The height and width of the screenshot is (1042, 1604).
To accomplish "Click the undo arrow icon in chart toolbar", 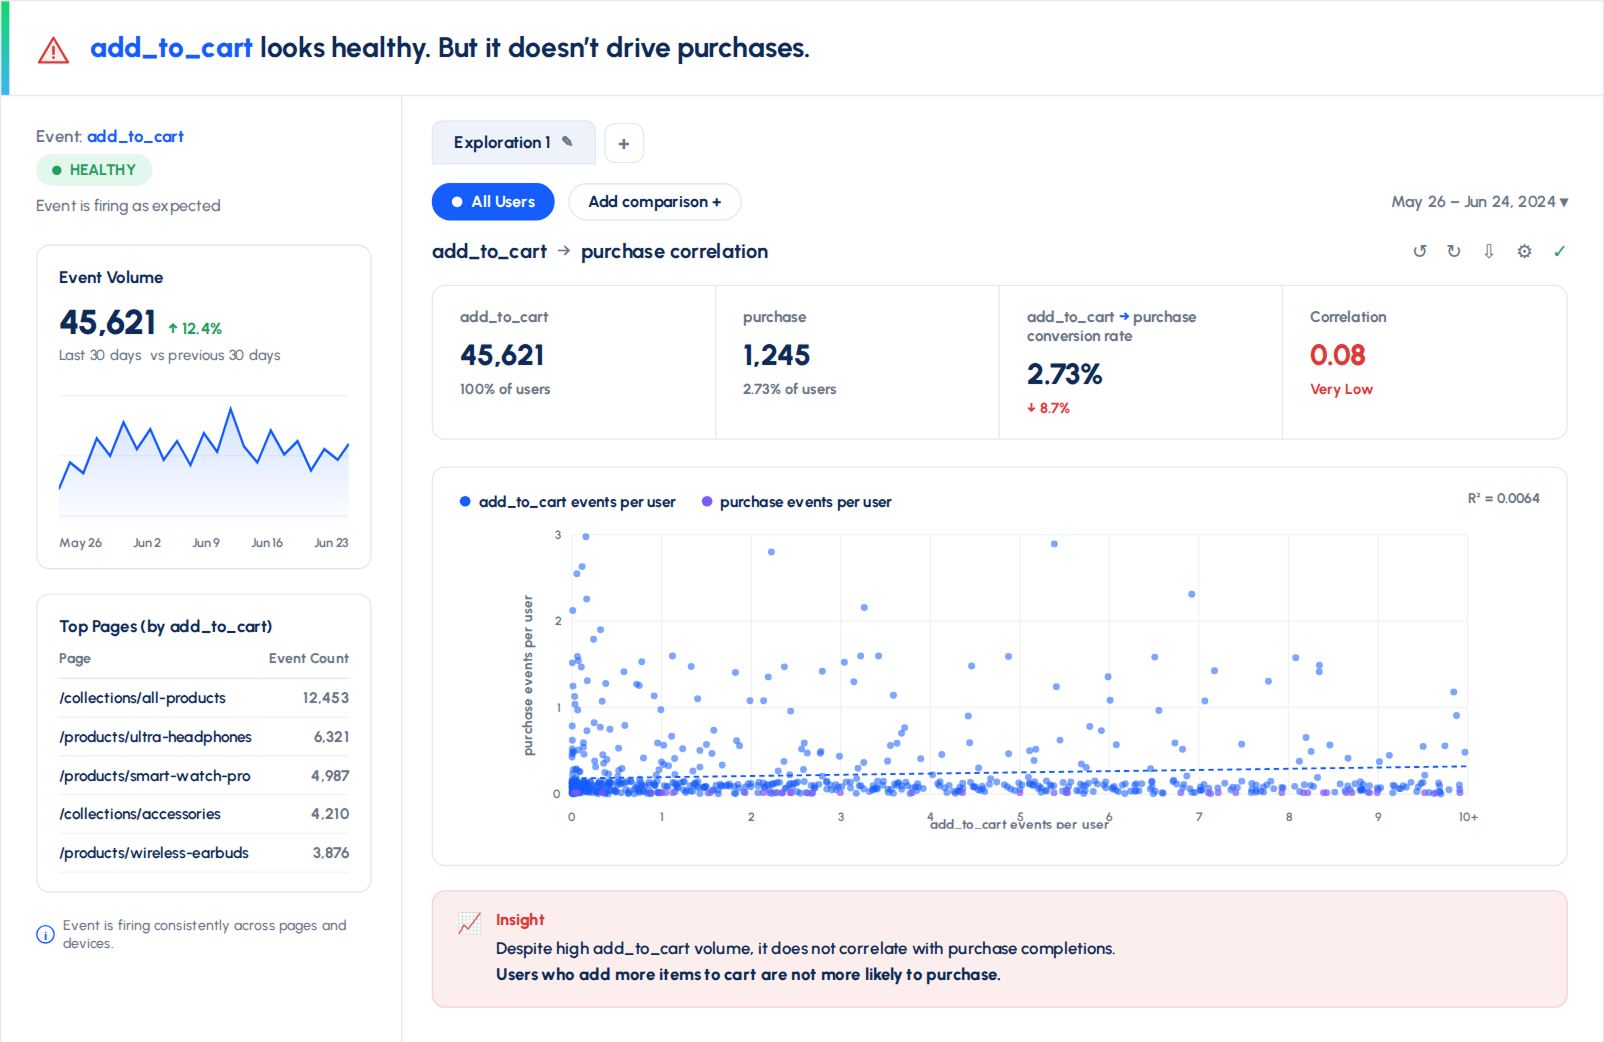I will click(x=1420, y=251).
